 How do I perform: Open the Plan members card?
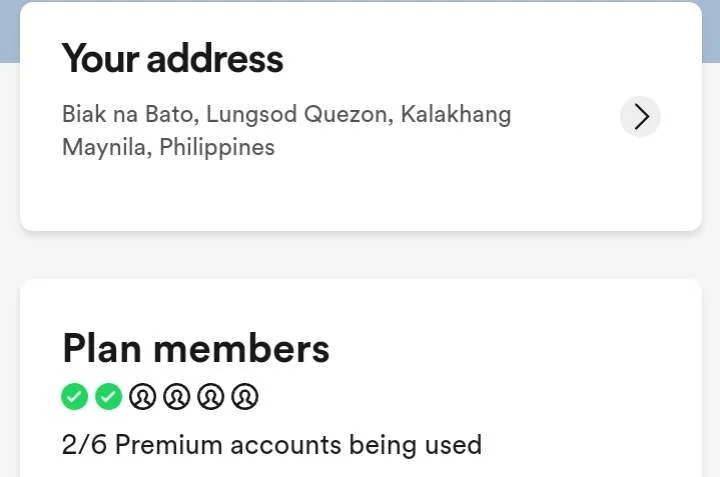click(x=360, y=378)
